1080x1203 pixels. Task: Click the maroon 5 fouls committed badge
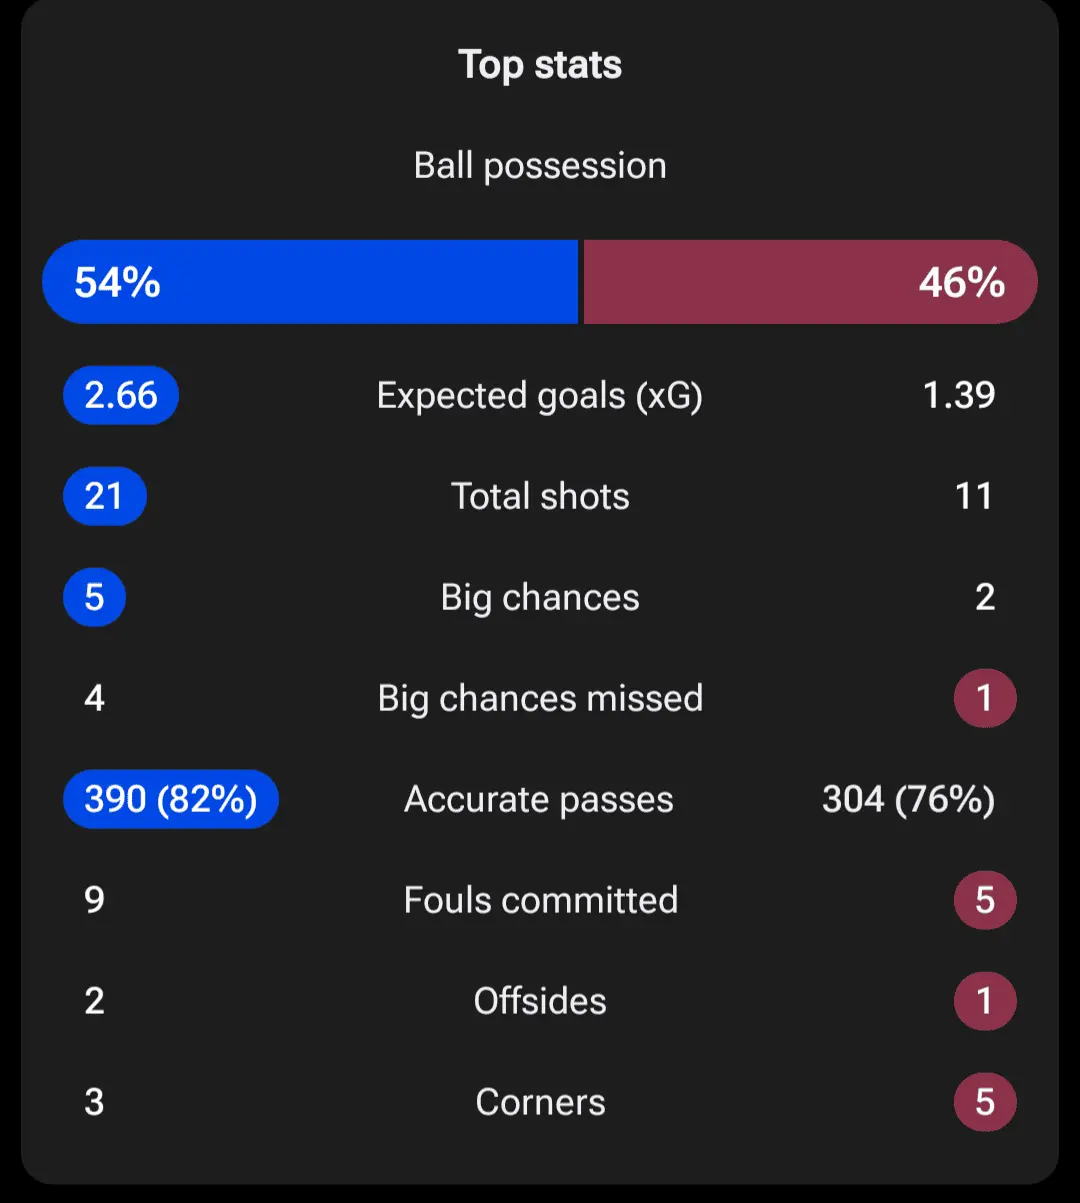[x=985, y=901]
